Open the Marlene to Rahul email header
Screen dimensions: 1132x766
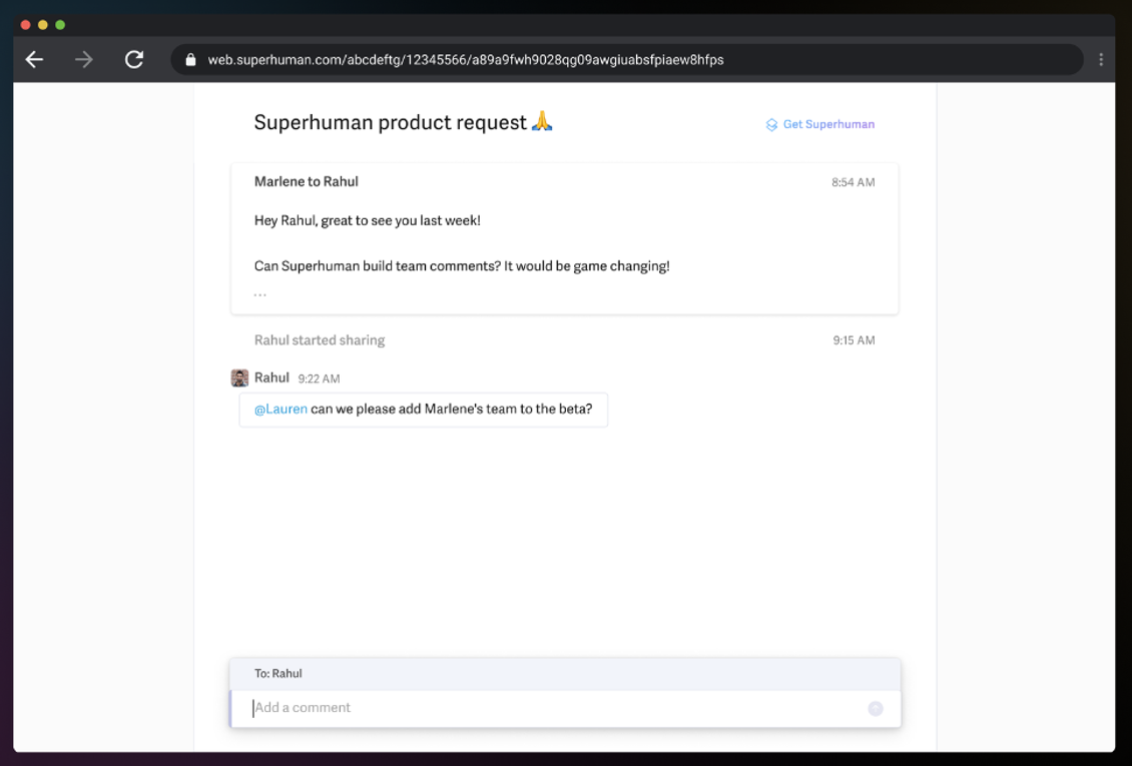click(x=306, y=182)
